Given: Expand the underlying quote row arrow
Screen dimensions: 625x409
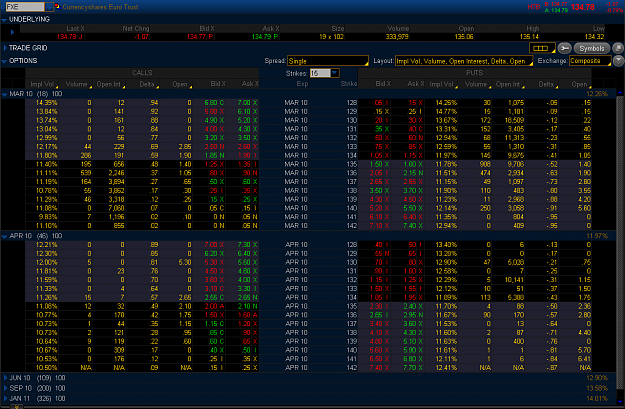Looking at the screenshot, I should (12, 32).
